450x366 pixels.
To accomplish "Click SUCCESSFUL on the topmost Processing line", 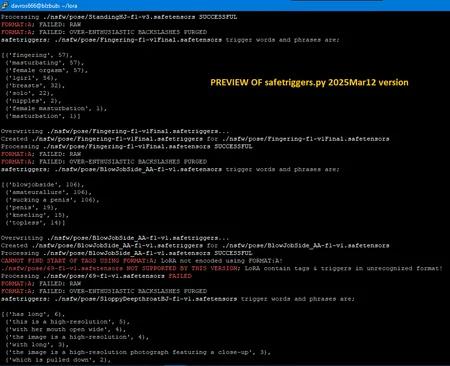I will [x=218, y=17].
